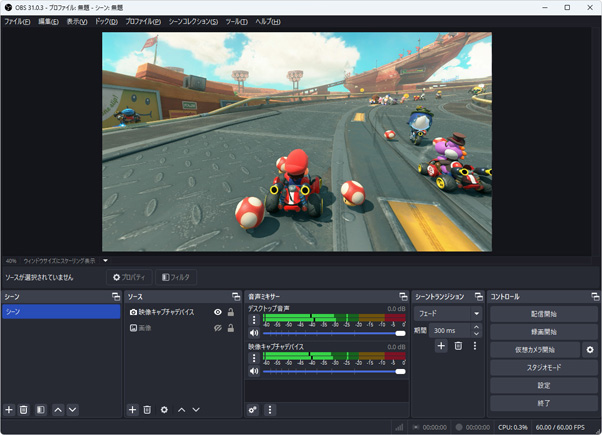The width and height of the screenshot is (602, 435).
Task: Pop out the コントロール dock panel
Action: point(595,296)
